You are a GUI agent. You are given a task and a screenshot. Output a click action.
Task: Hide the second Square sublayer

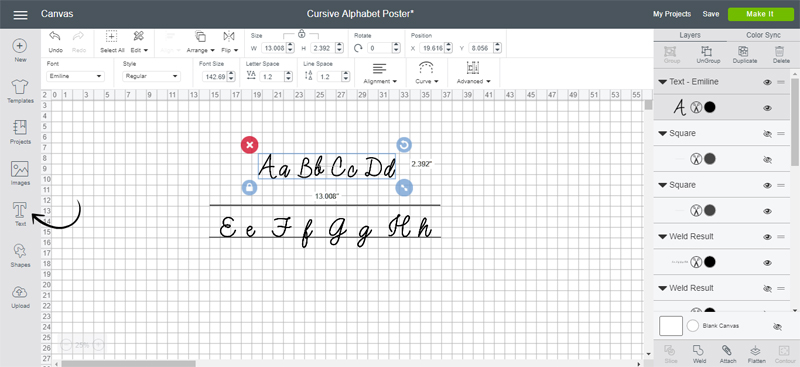tap(767, 211)
